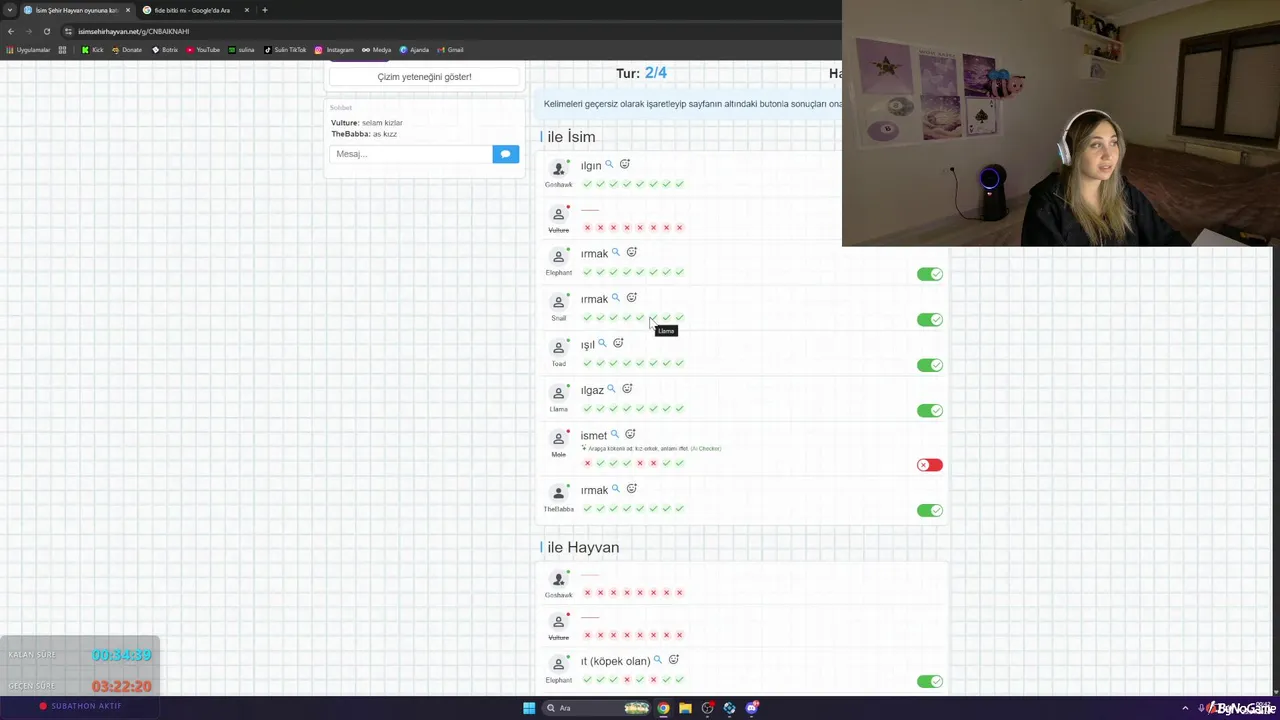1280x720 pixels.
Task: Click the address bar URL
Action: (x=133, y=31)
